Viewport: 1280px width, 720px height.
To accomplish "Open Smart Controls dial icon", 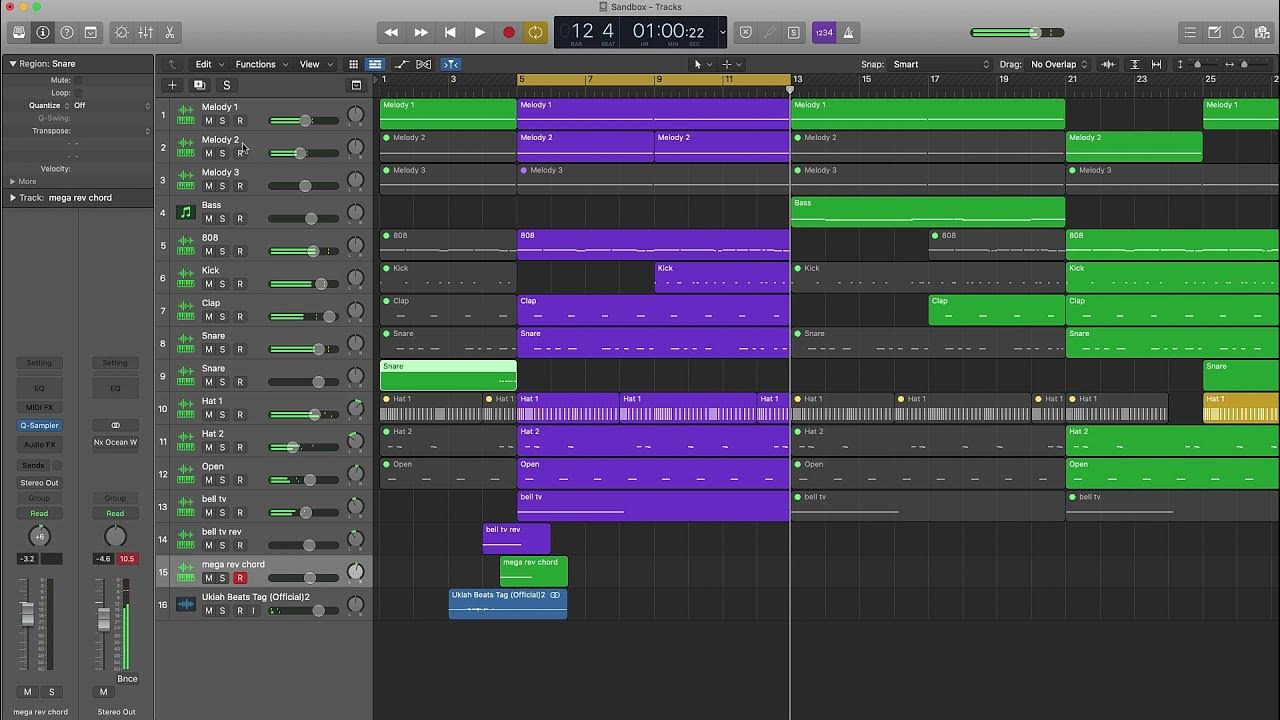I will 122,32.
